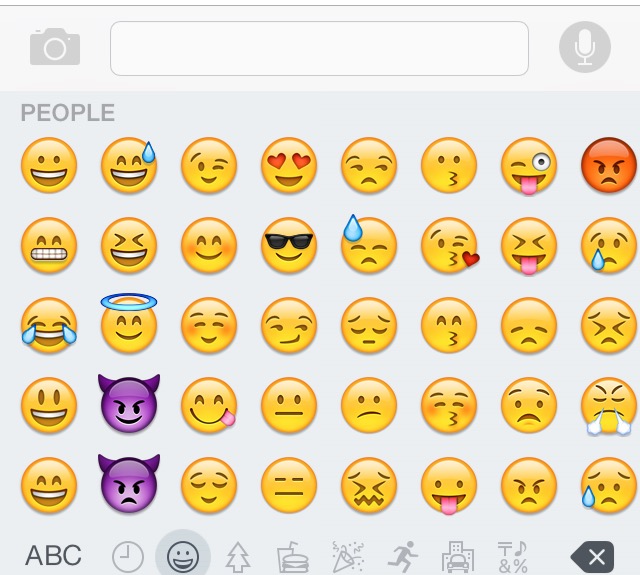Screen dimensions: 640x575
Task: Tap the microphone dictation button
Action: 584,47
